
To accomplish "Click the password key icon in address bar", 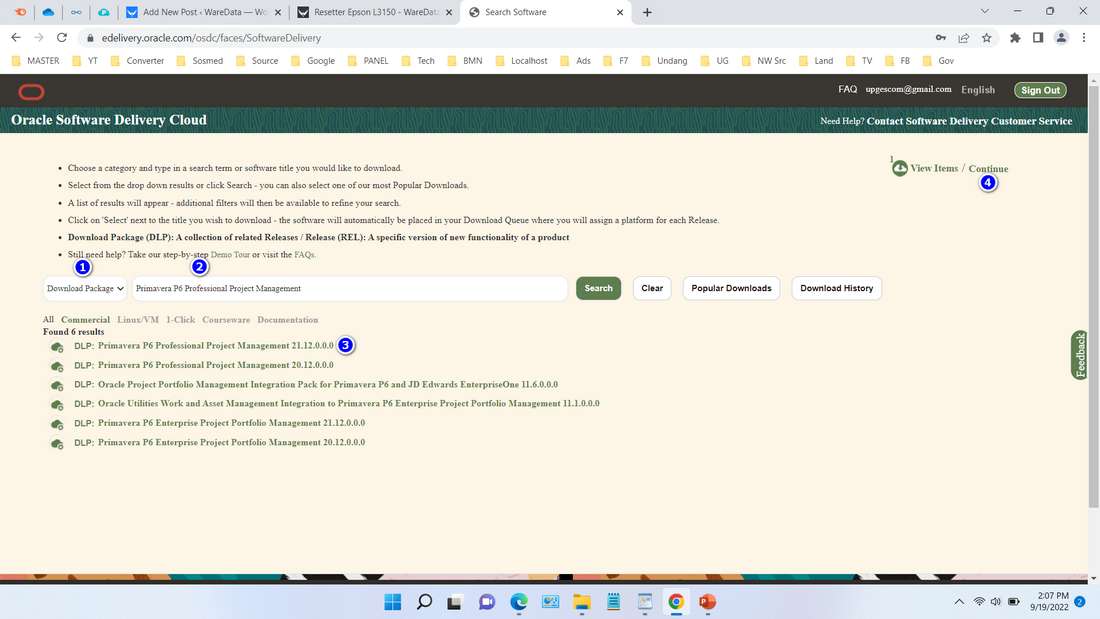I will 940,37.
